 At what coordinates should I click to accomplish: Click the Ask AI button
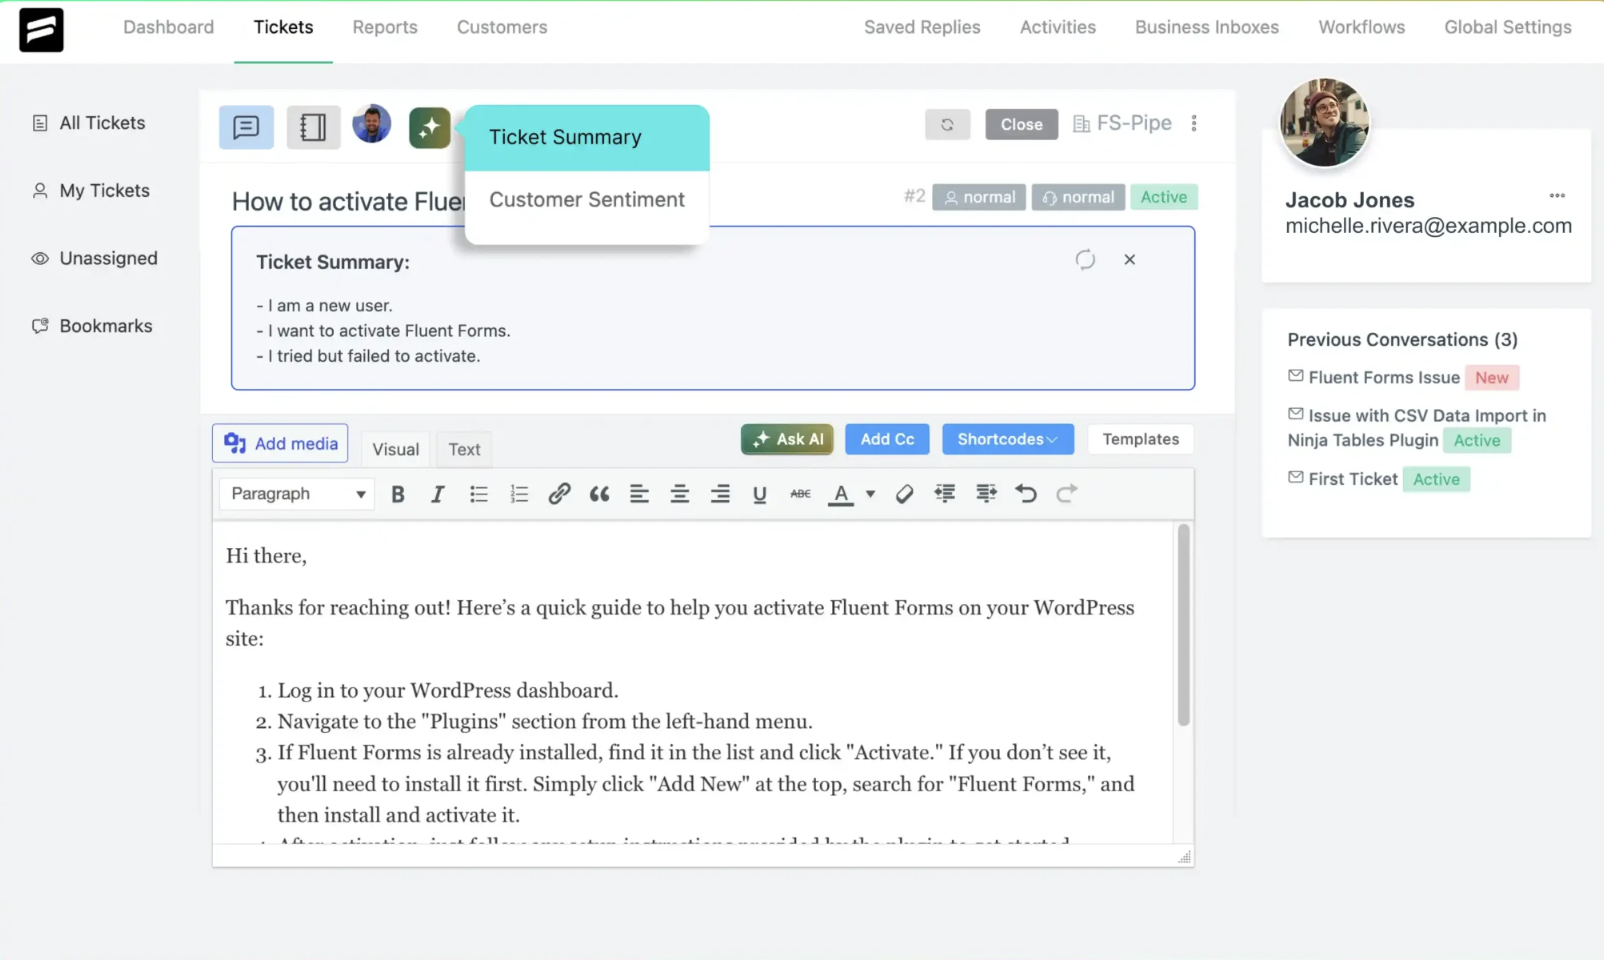click(787, 439)
